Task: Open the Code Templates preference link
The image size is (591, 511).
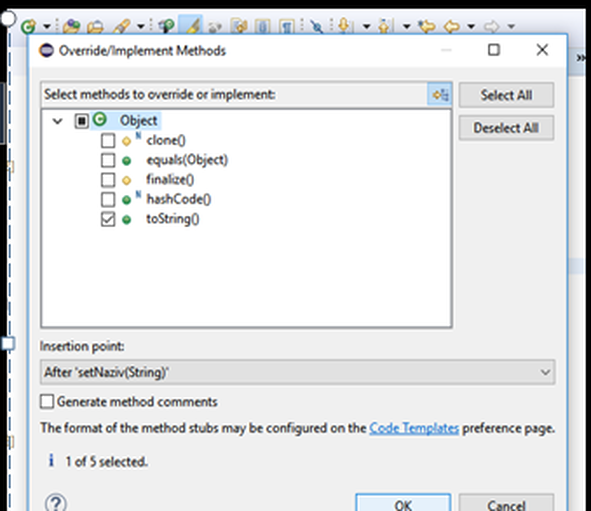Action: (x=414, y=428)
